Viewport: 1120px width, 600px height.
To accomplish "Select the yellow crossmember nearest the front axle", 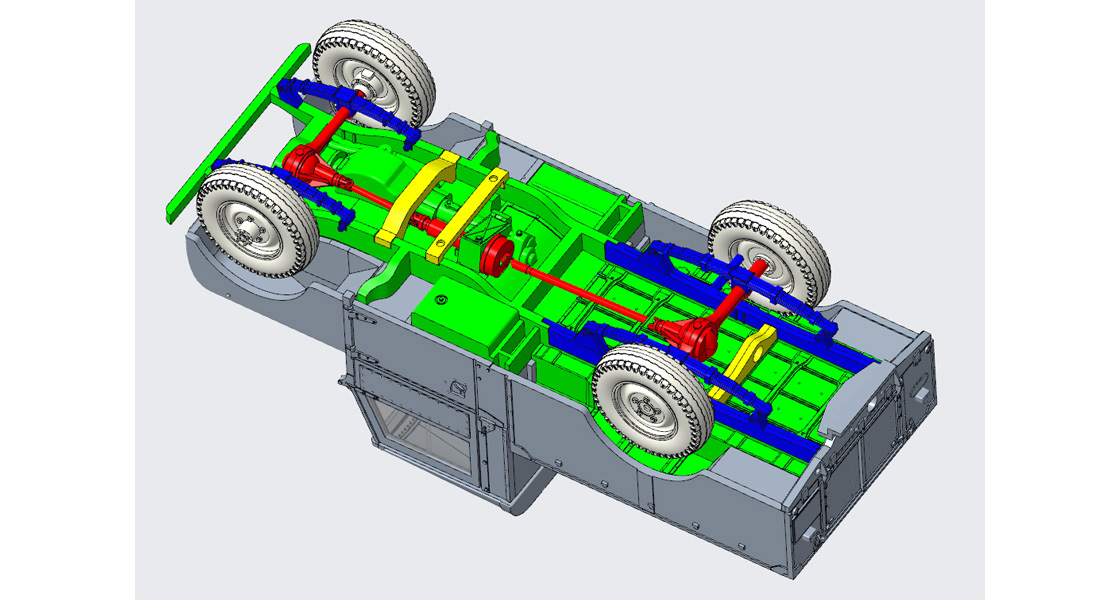I will (417, 200).
